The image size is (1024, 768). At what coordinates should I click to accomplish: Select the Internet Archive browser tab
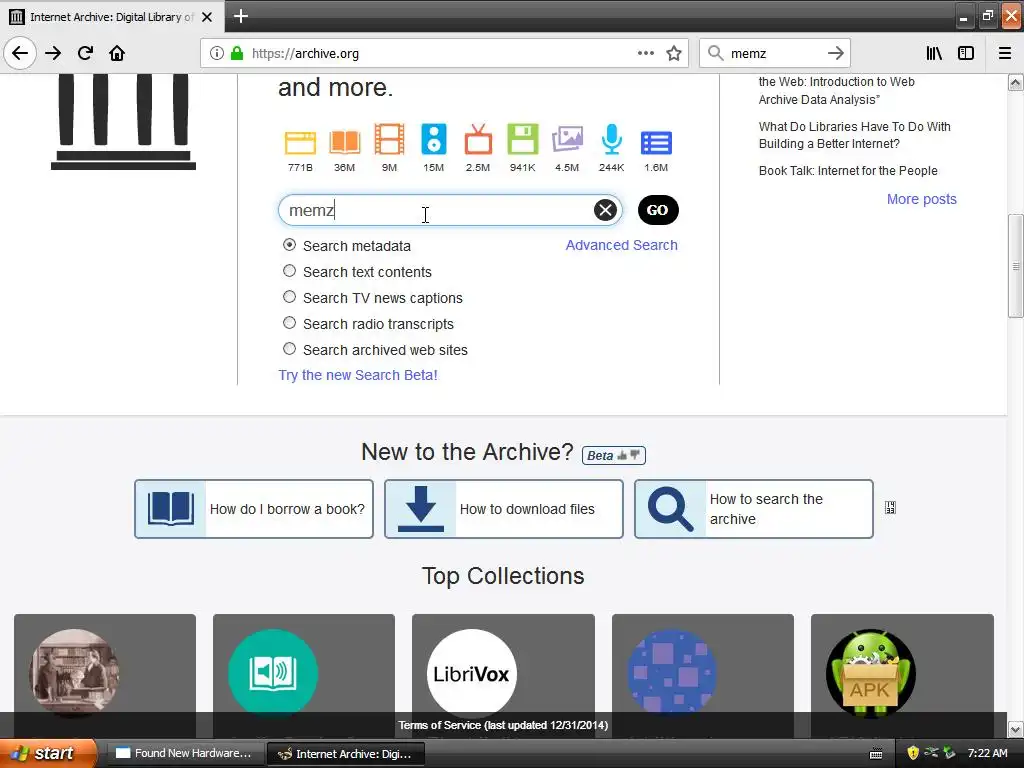coord(112,17)
